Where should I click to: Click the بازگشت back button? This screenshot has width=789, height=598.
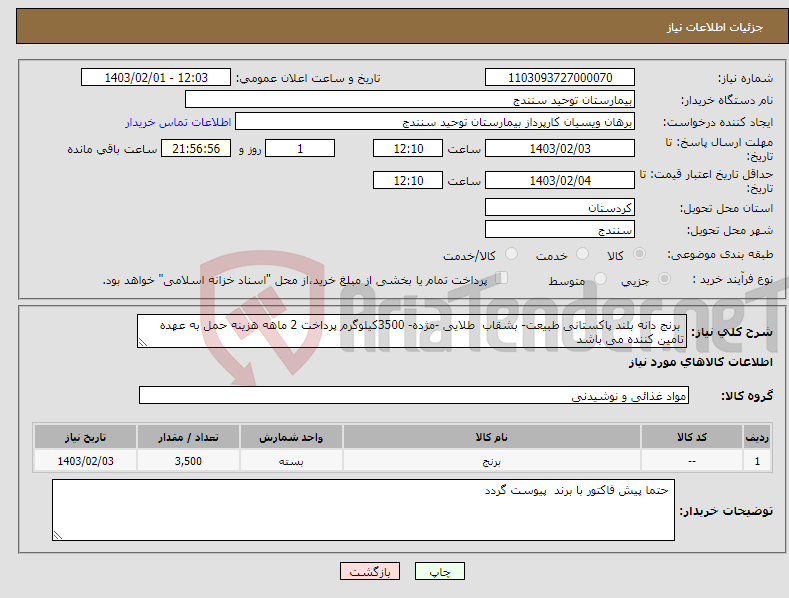tap(370, 571)
